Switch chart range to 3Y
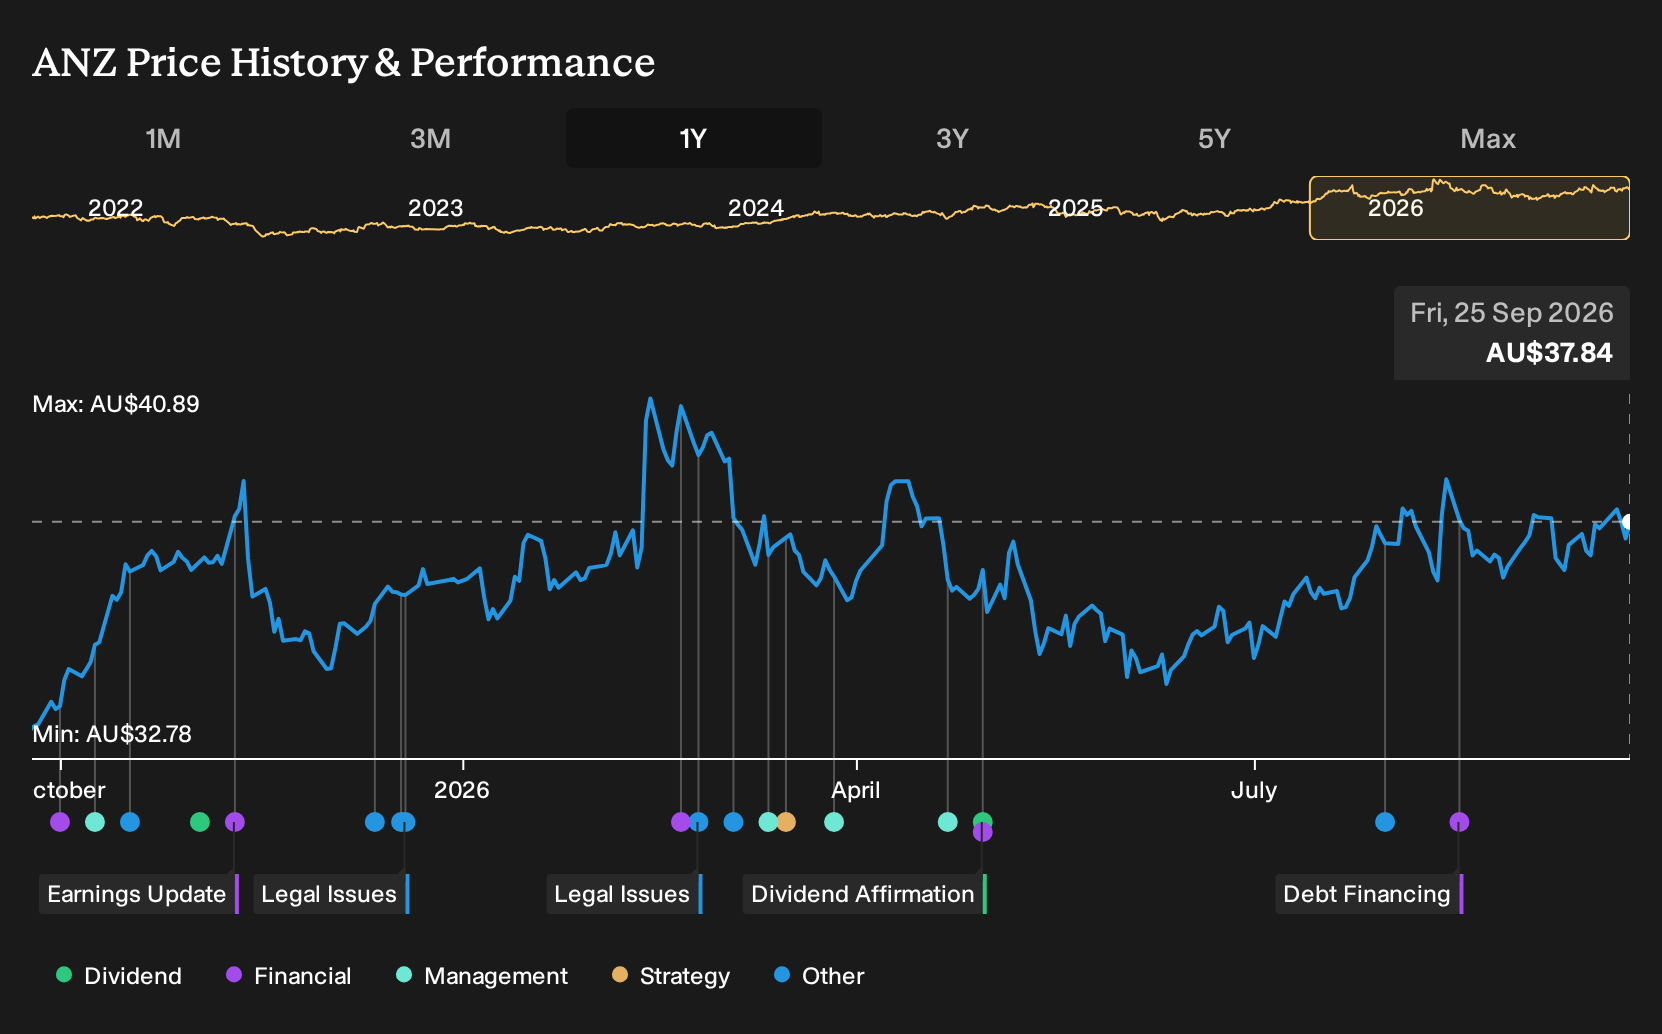 point(952,138)
